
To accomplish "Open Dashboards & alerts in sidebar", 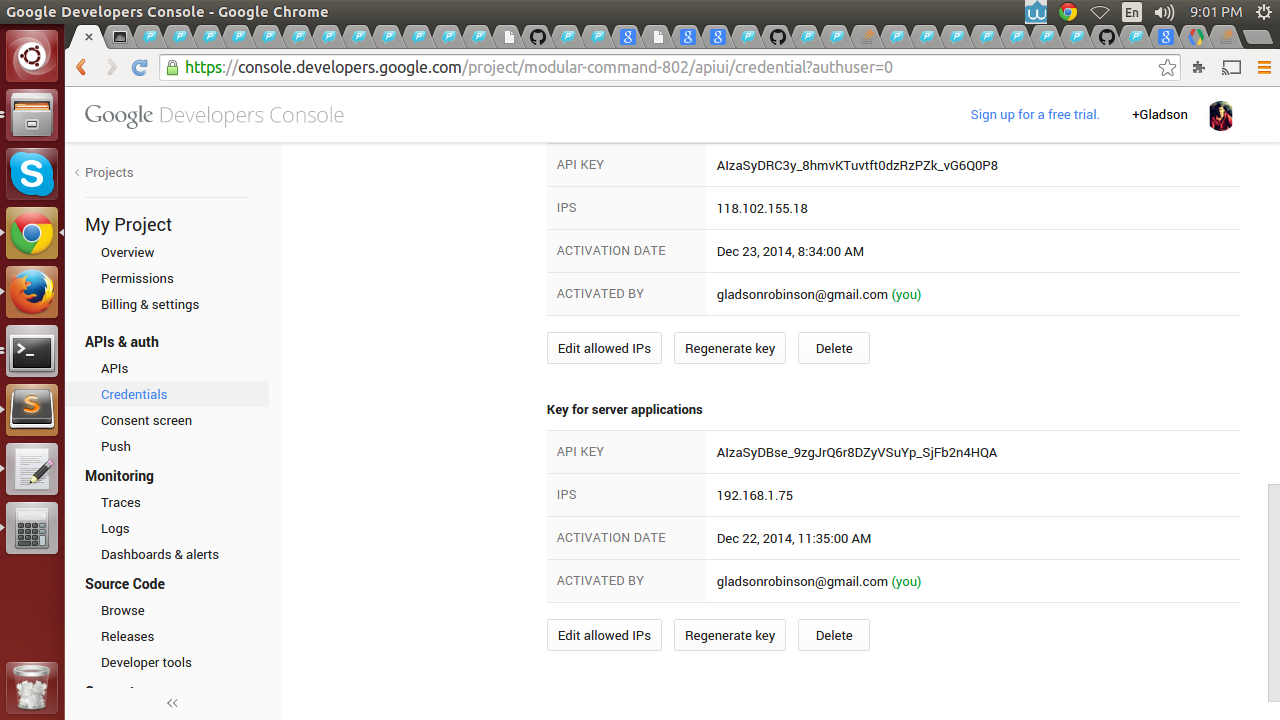I will point(160,554).
